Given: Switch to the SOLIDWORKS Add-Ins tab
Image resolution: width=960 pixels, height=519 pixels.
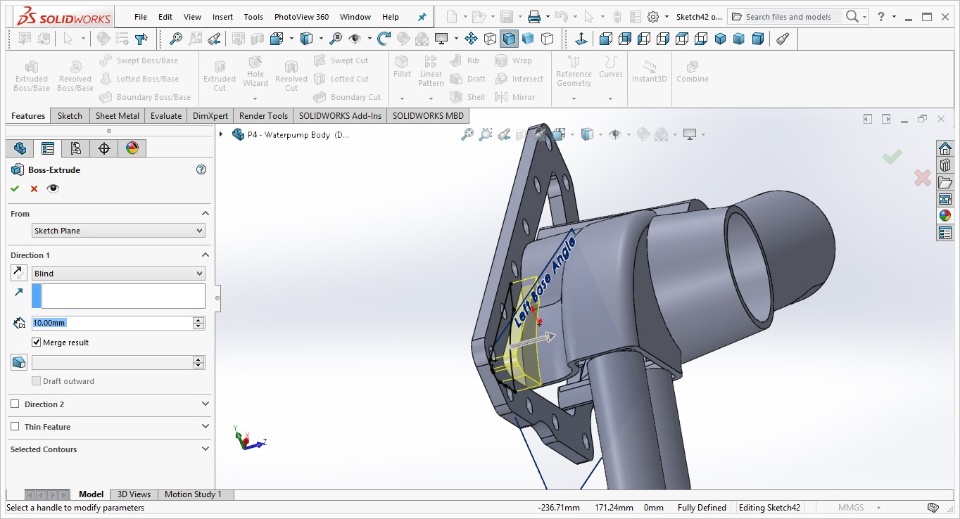Looking at the screenshot, I should pyautogui.click(x=340, y=116).
